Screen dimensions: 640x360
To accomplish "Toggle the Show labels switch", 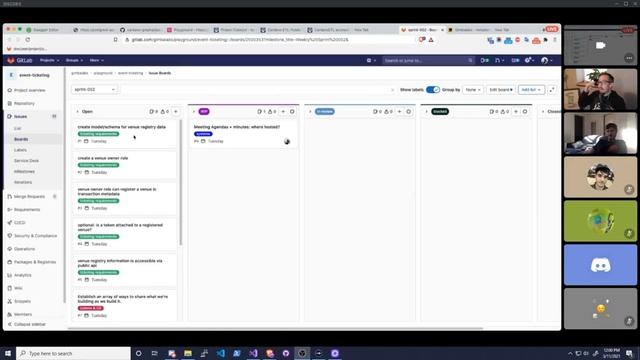I will tap(433, 89).
